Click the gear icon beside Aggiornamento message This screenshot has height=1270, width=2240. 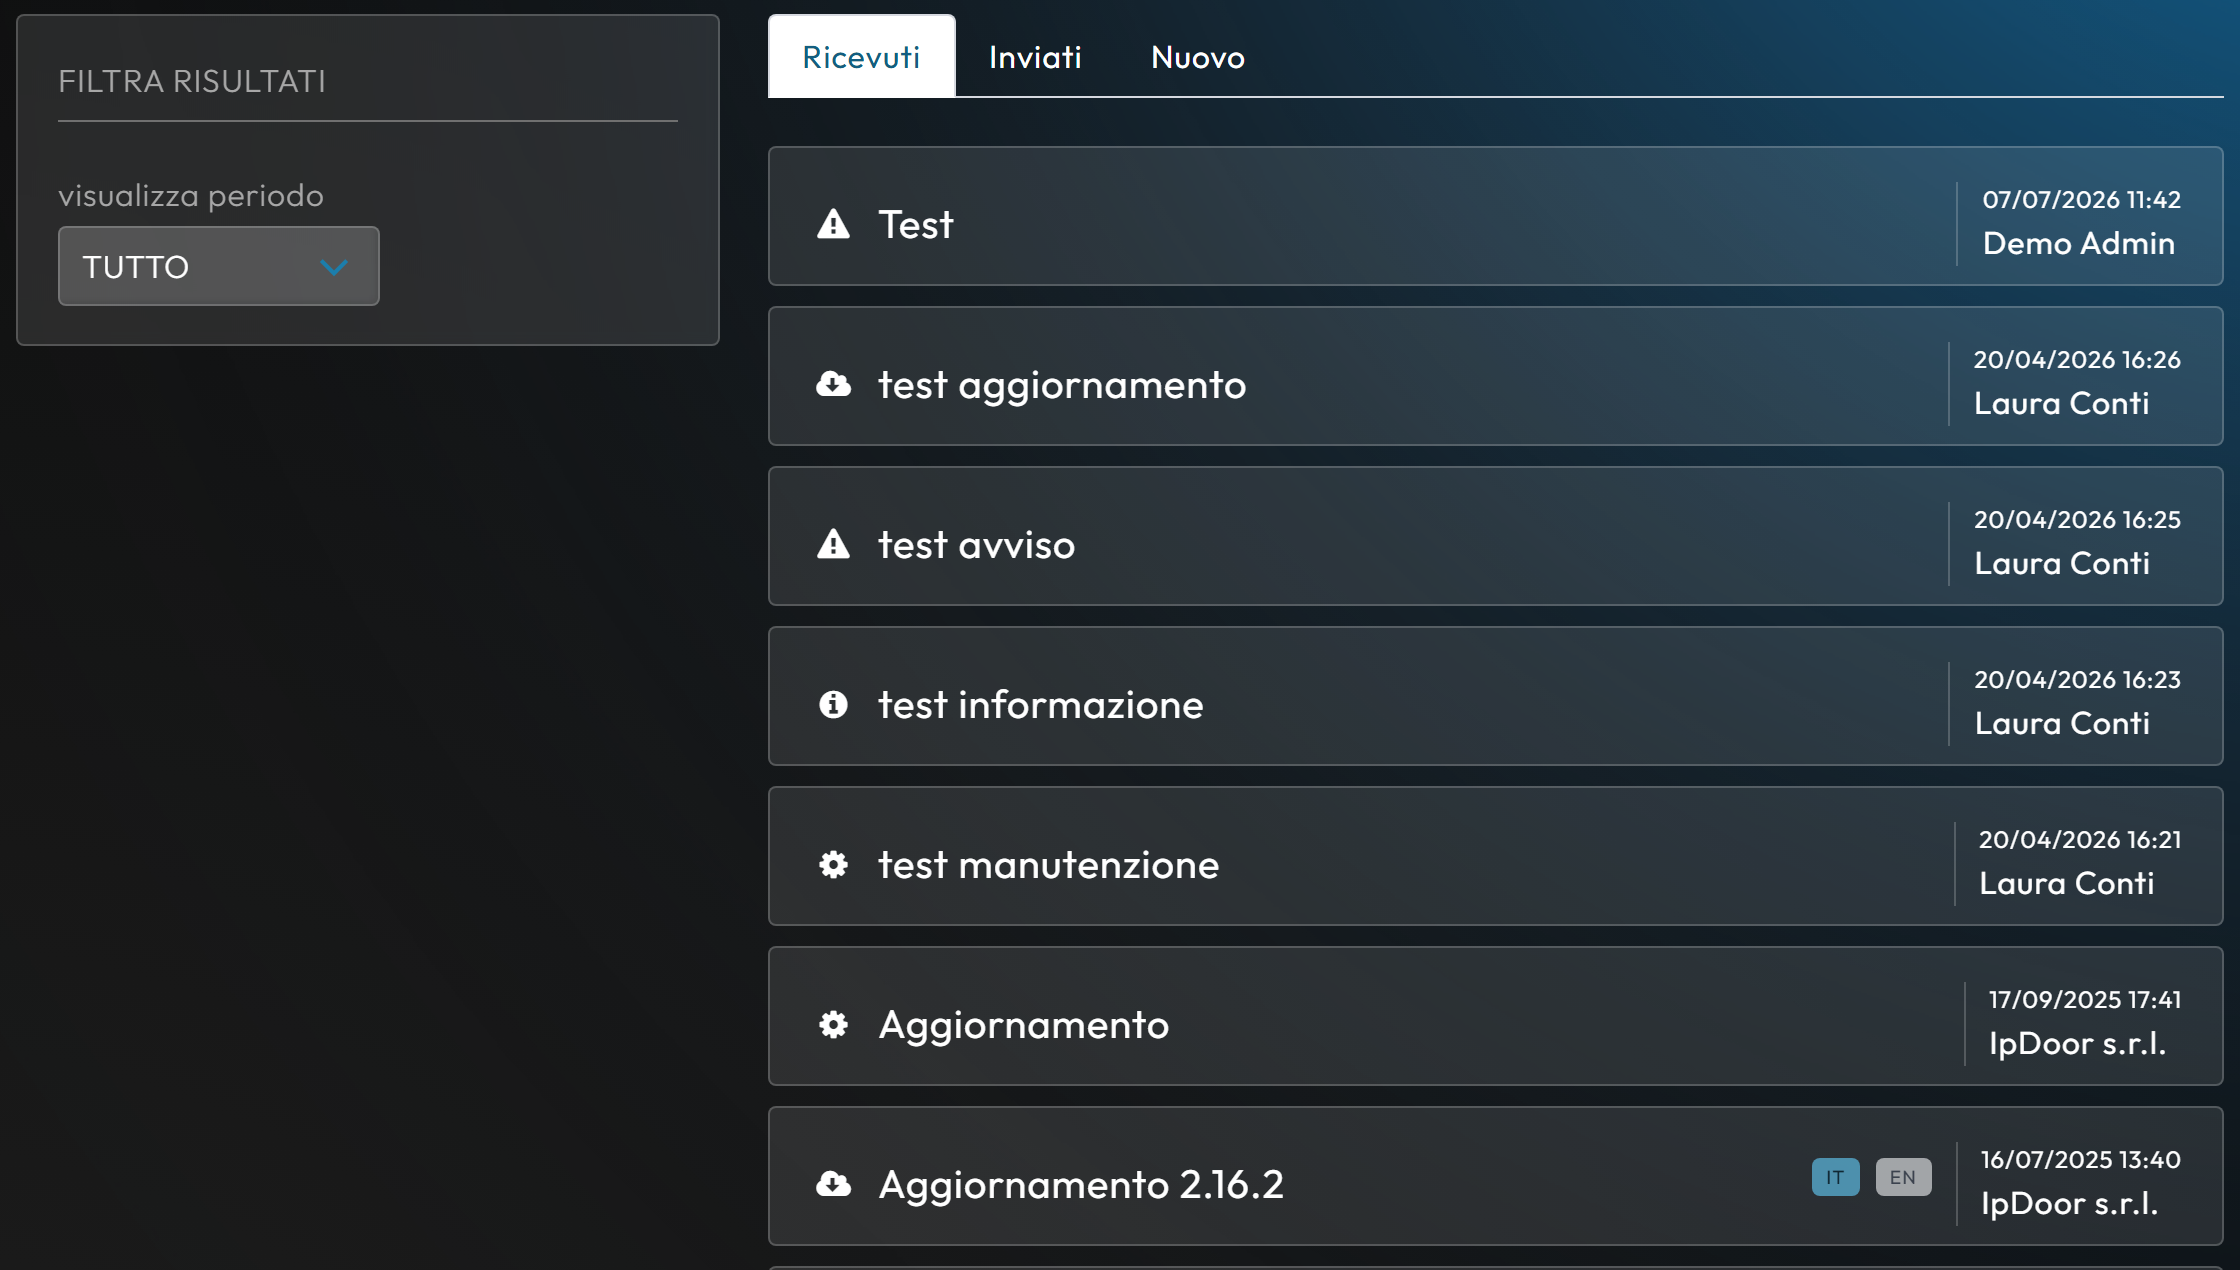click(x=833, y=1024)
